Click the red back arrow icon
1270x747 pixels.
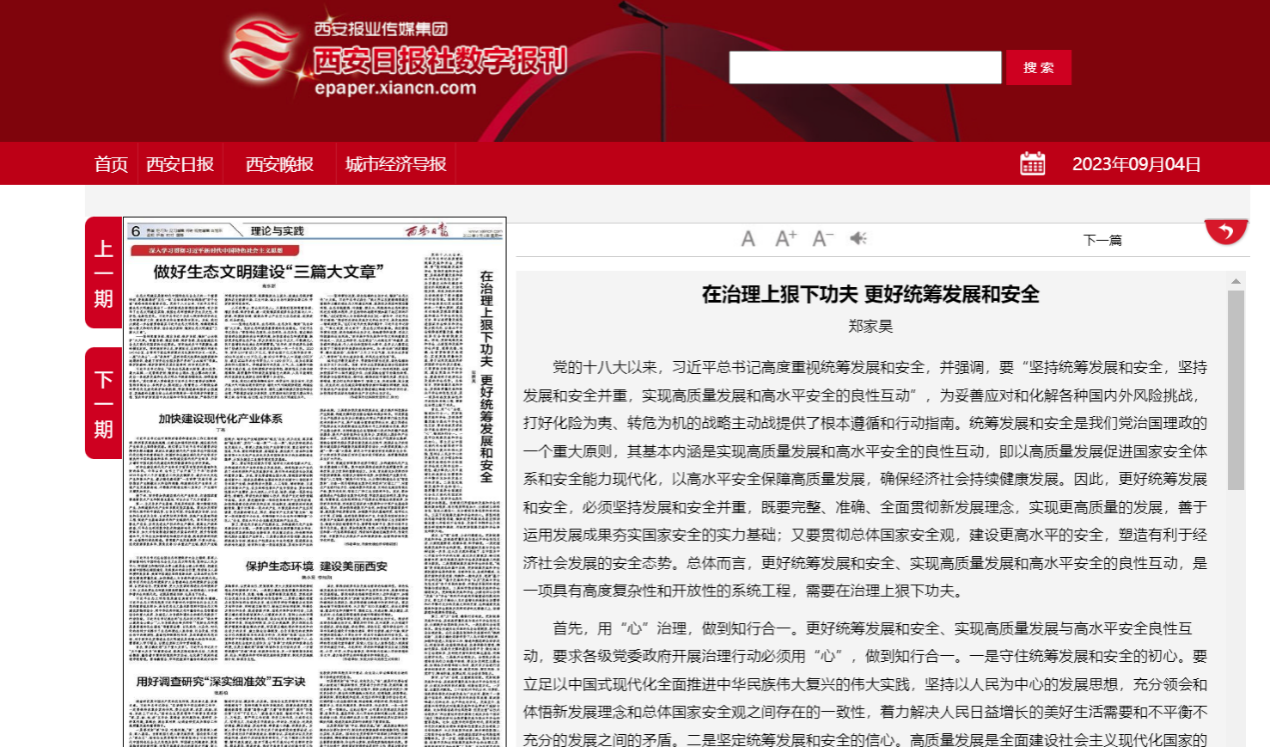[1226, 231]
